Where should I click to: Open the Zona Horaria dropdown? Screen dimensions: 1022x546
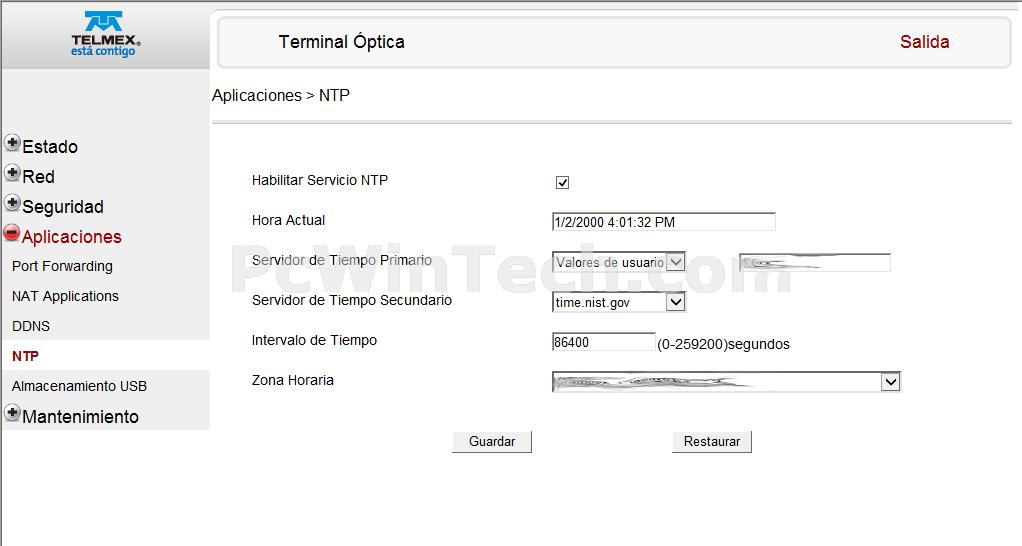(x=890, y=382)
